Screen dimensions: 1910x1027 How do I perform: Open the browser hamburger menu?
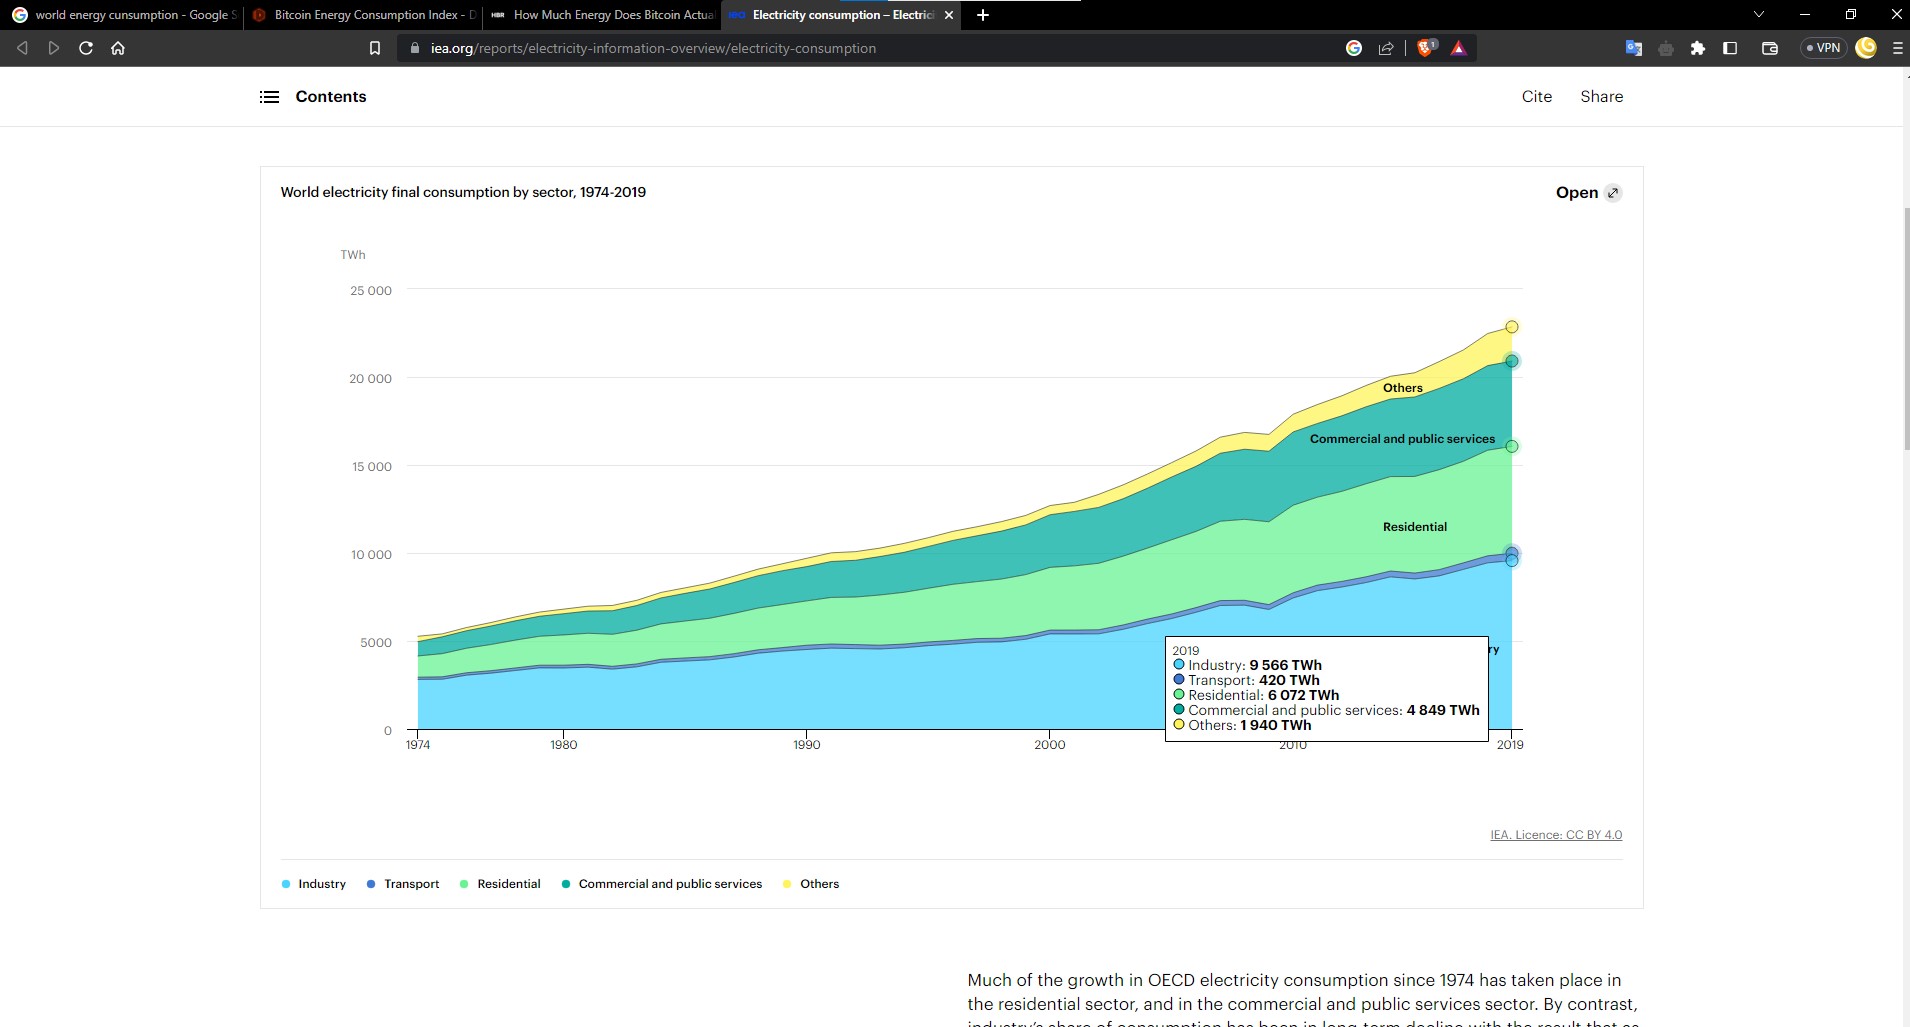1897,48
